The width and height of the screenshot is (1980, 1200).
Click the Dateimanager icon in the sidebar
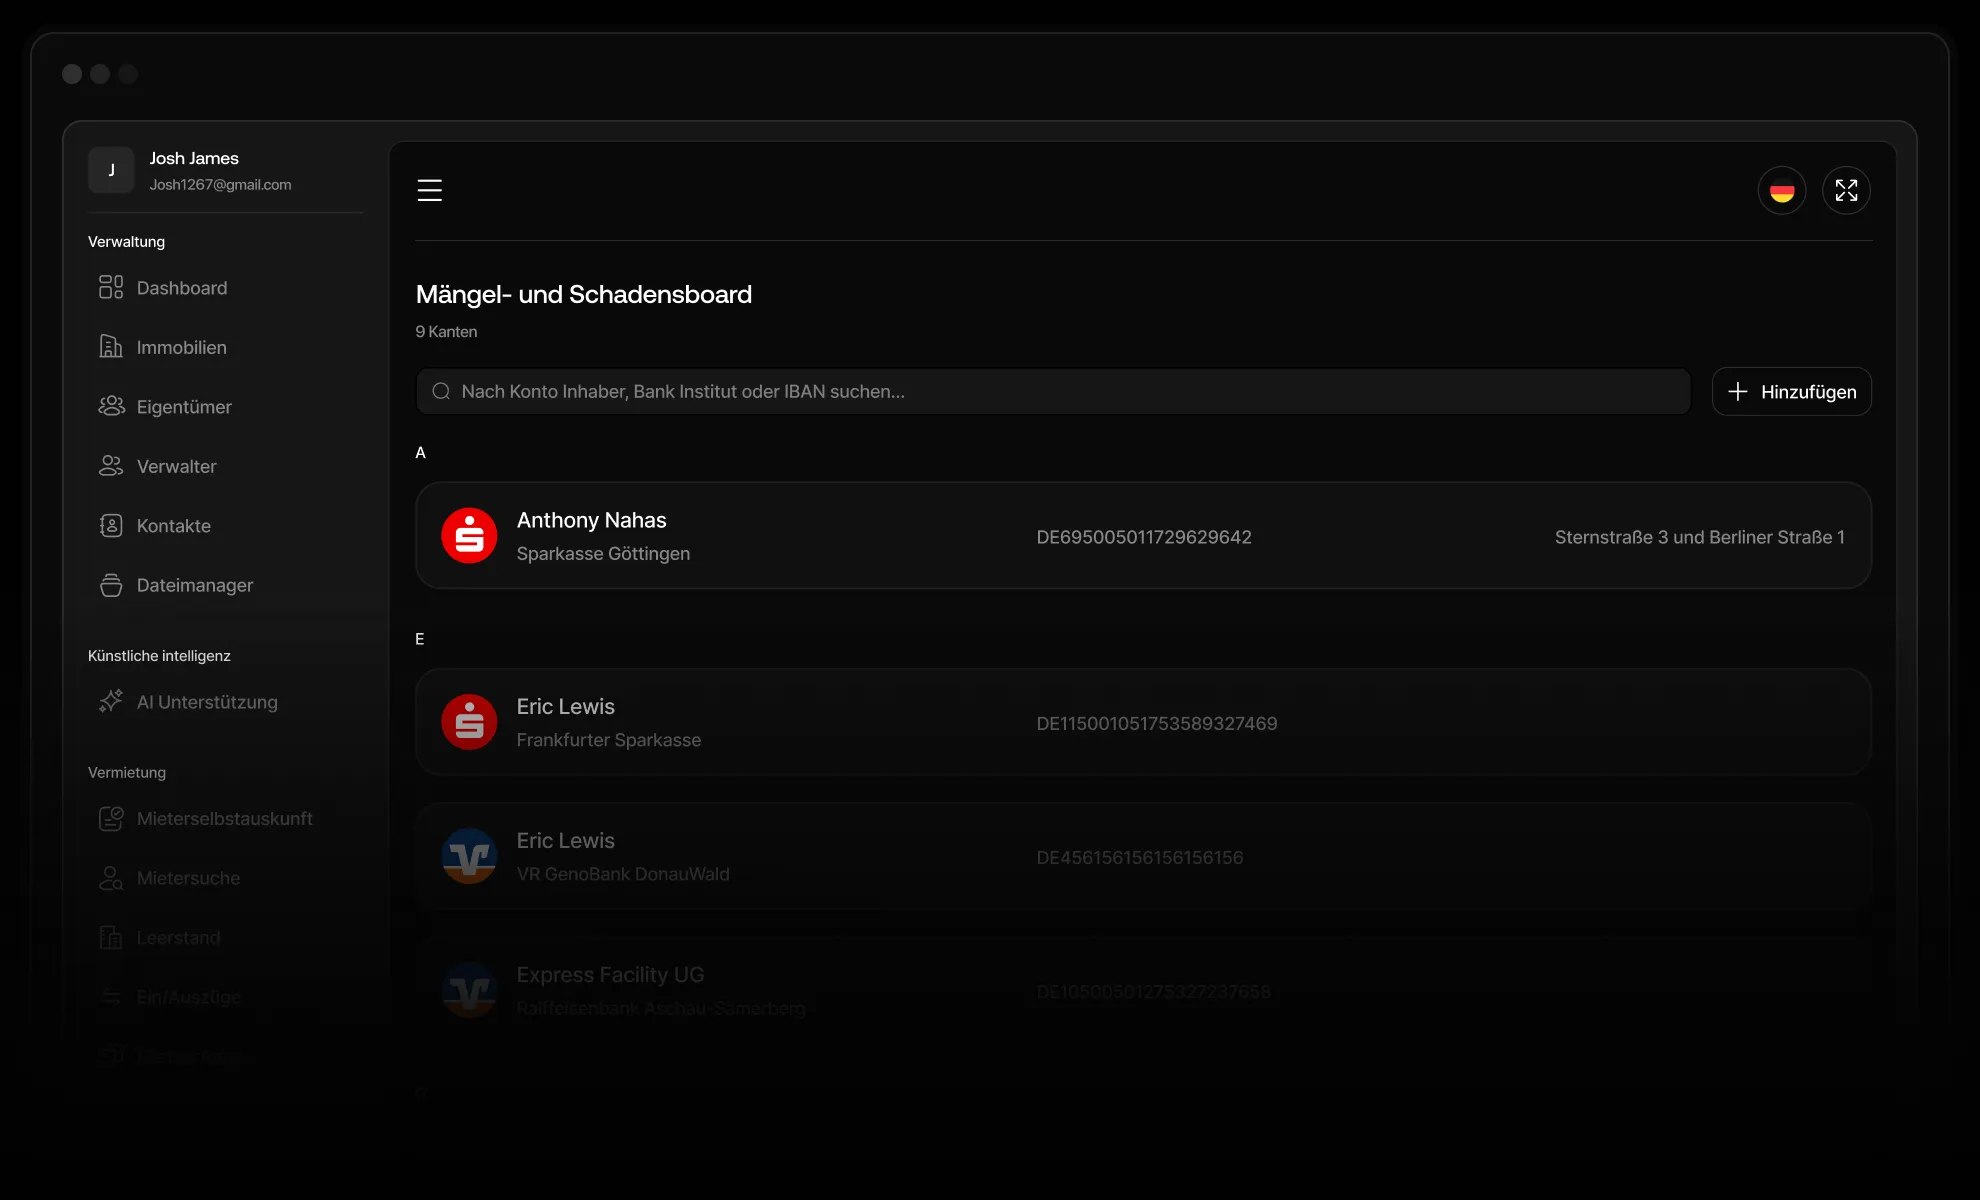(x=111, y=585)
